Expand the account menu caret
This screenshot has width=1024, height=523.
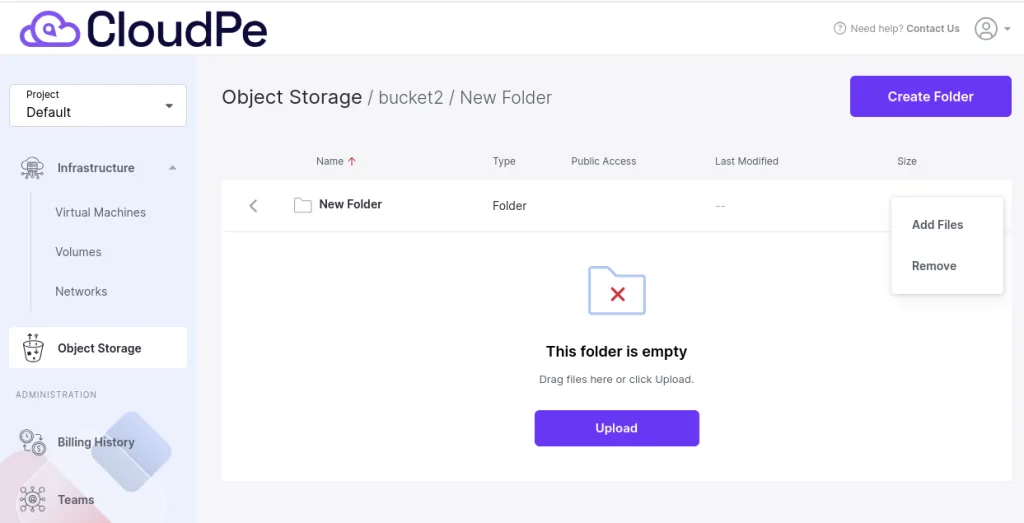[x=1007, y=29]
